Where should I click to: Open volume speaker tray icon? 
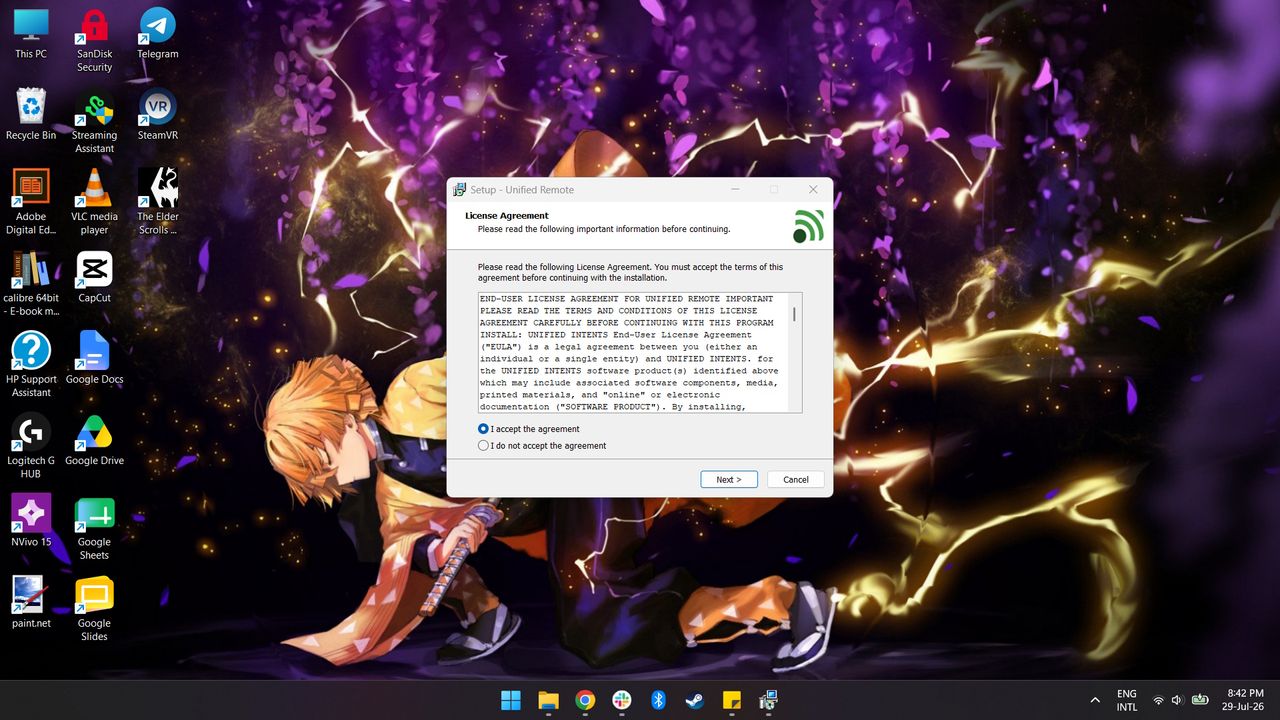1177,700
